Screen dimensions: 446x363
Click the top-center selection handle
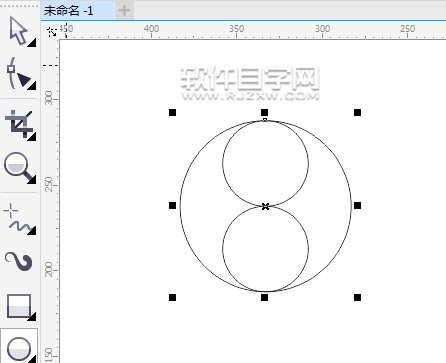264,112
